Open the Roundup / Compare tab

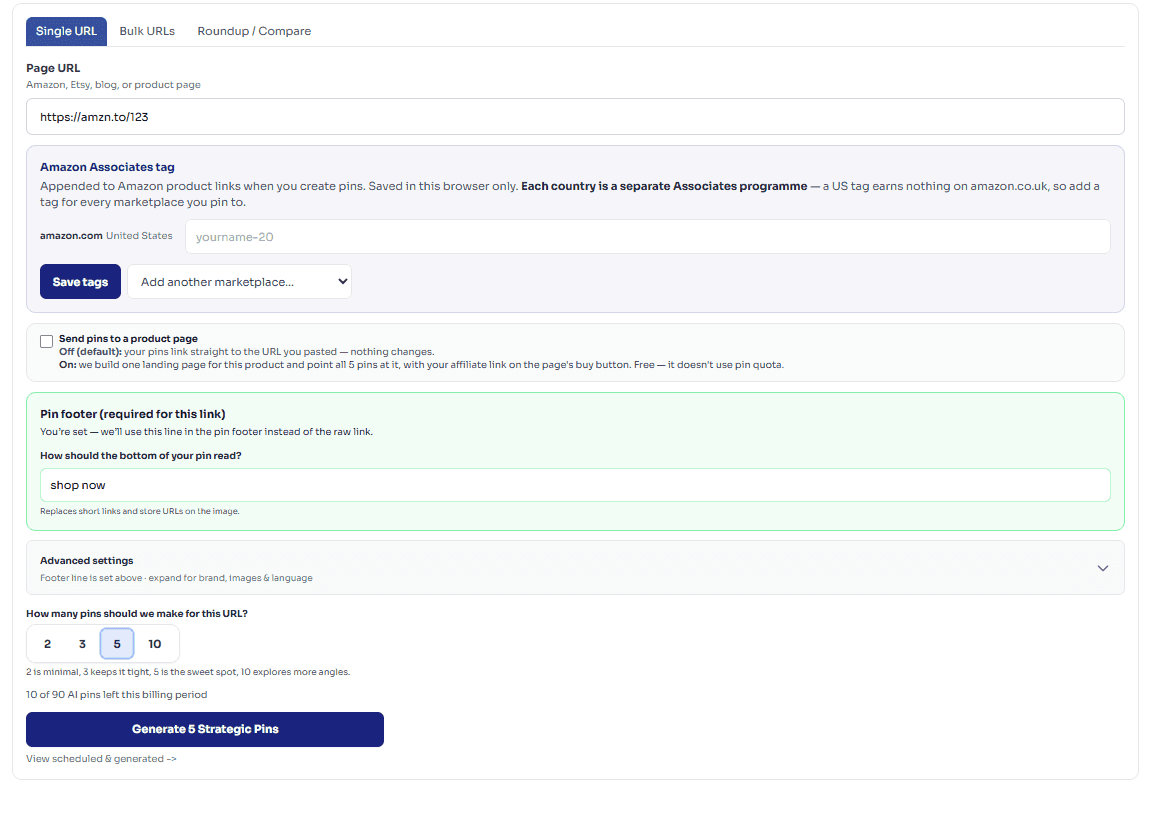point(254,31)
